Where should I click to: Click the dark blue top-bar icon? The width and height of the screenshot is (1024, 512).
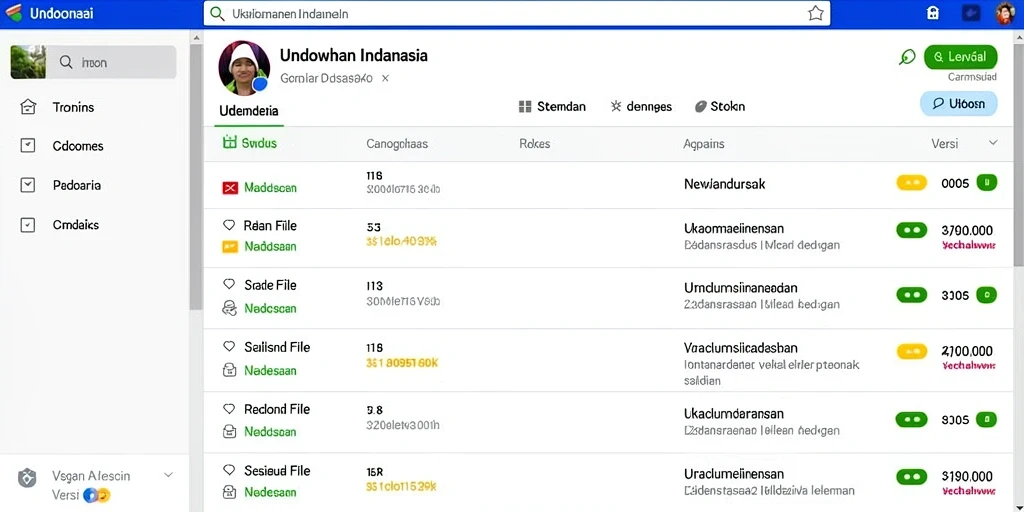point(971,13)
